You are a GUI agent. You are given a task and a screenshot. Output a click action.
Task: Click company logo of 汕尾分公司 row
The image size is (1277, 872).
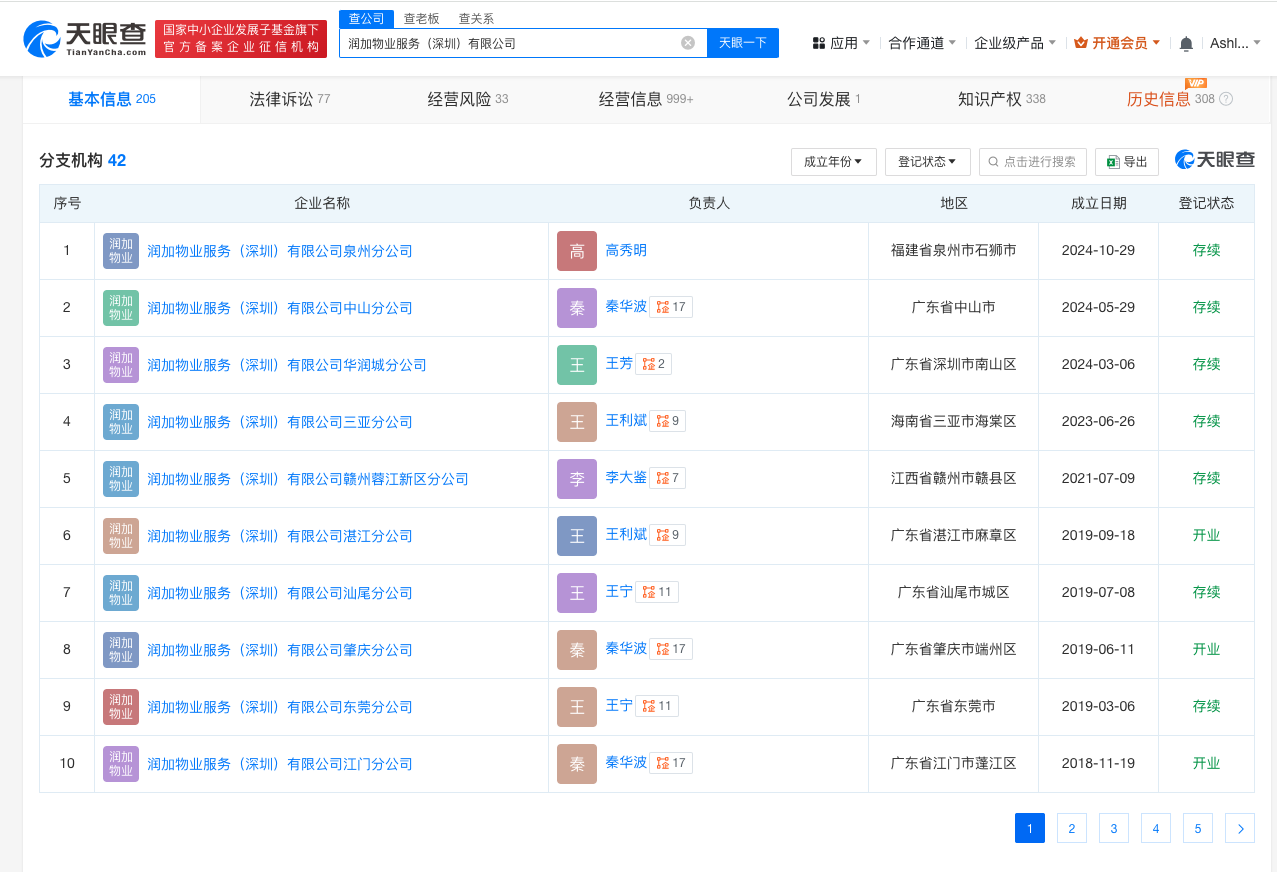[x=121, y=593]
